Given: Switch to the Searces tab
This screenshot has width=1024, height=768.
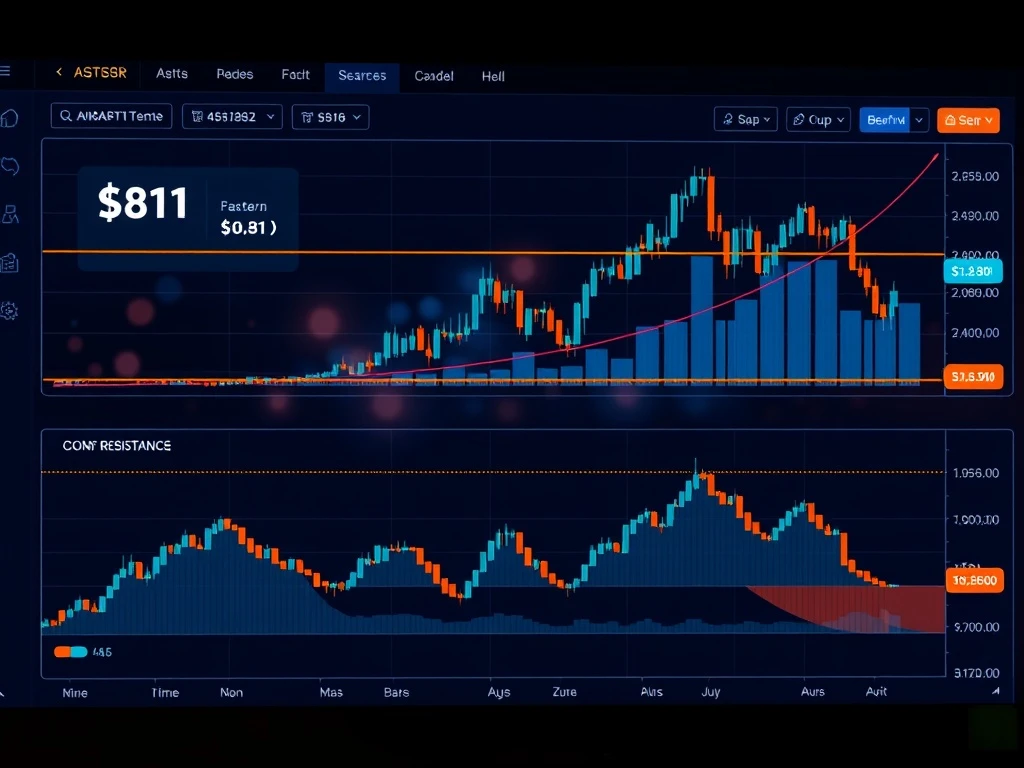Looking at the screenshot, I should point(361,76).
